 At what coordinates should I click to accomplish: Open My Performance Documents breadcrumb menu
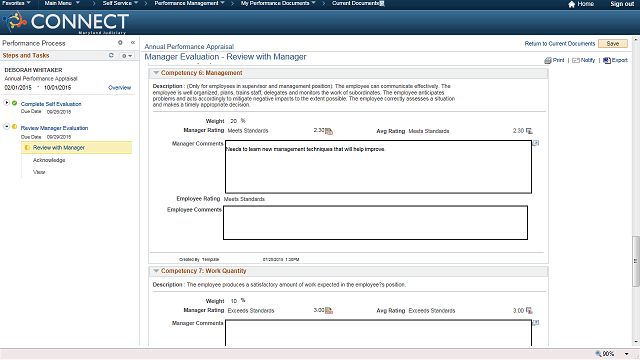[278, 3]
